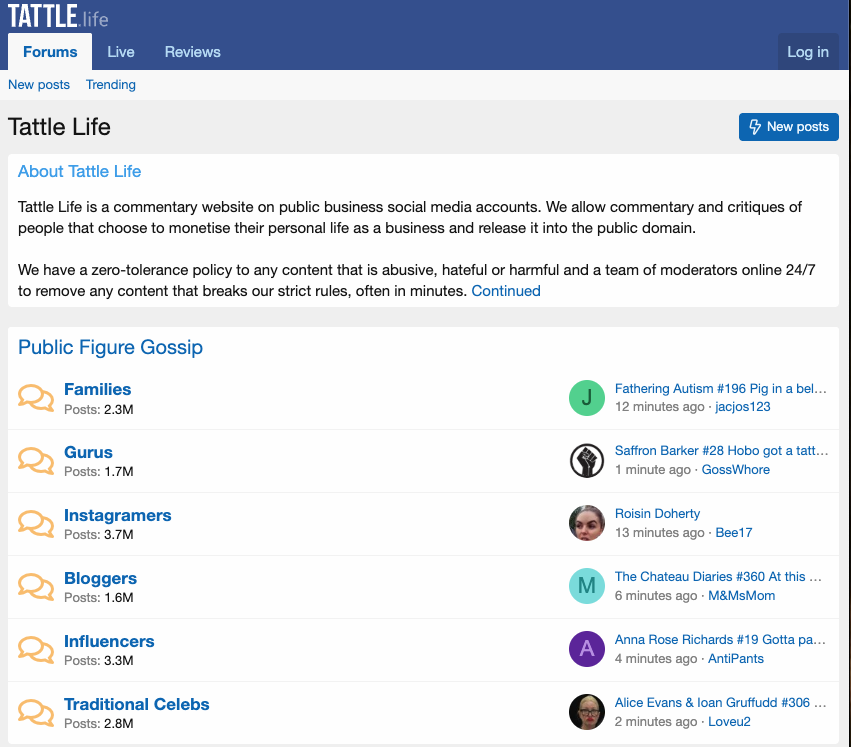This screenshot has height=747, width=851.
Task: View Bee17 user profile
Action: point(734,533)
